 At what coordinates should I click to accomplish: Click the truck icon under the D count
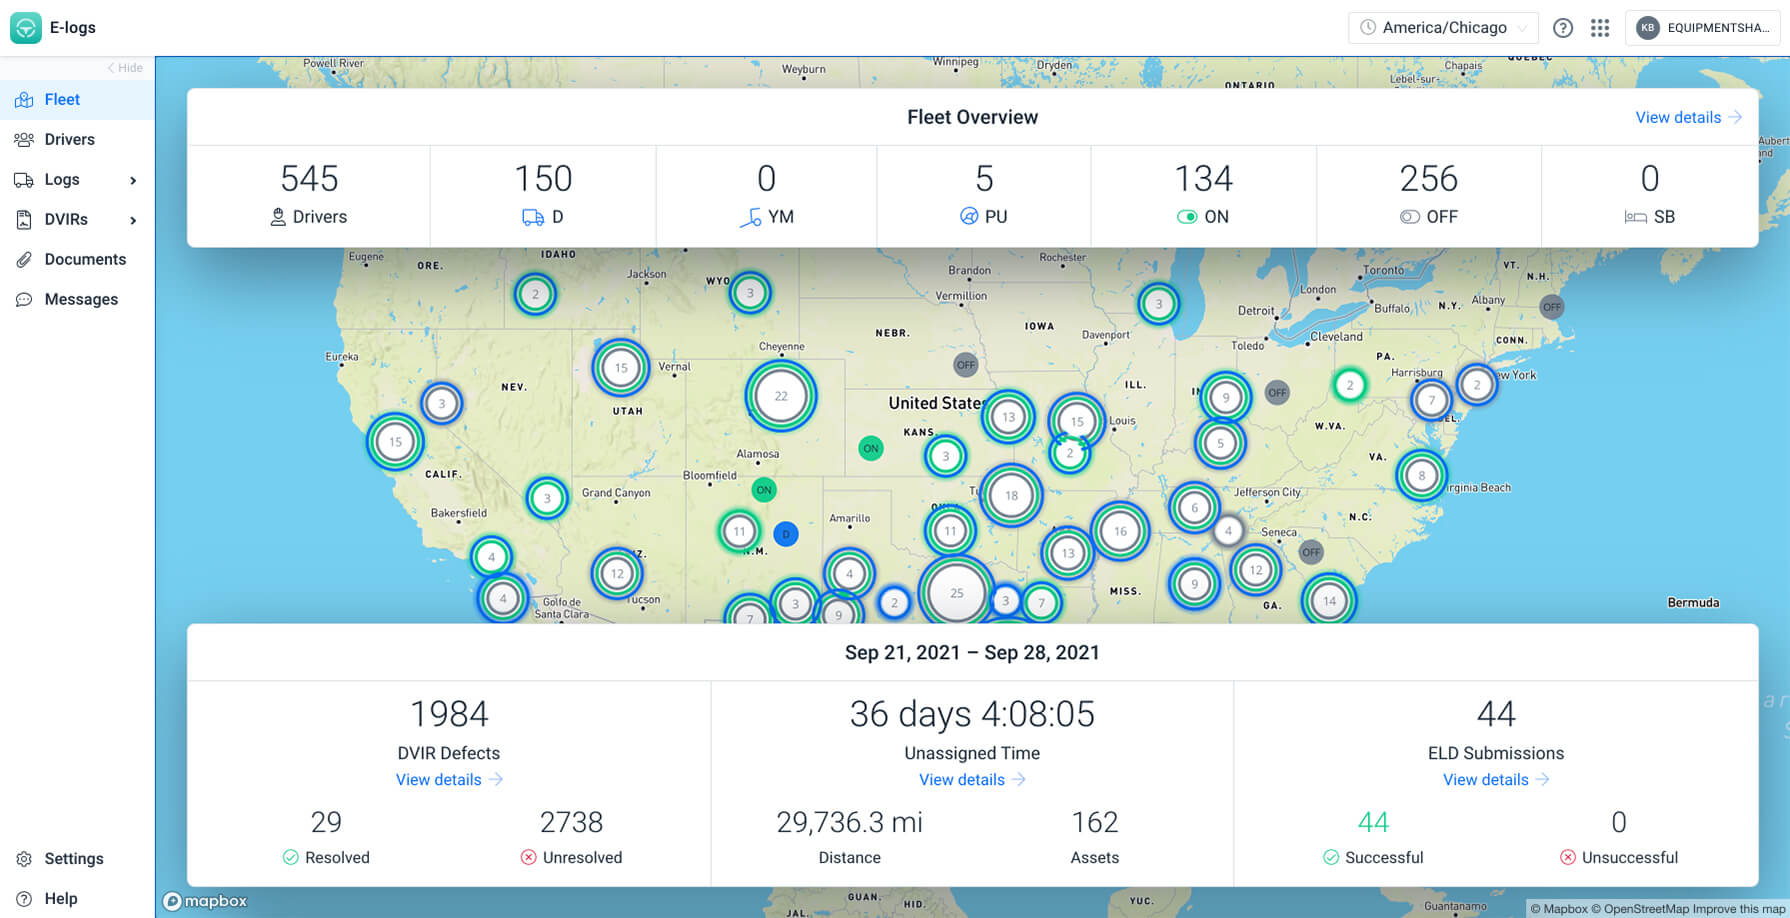532,216
